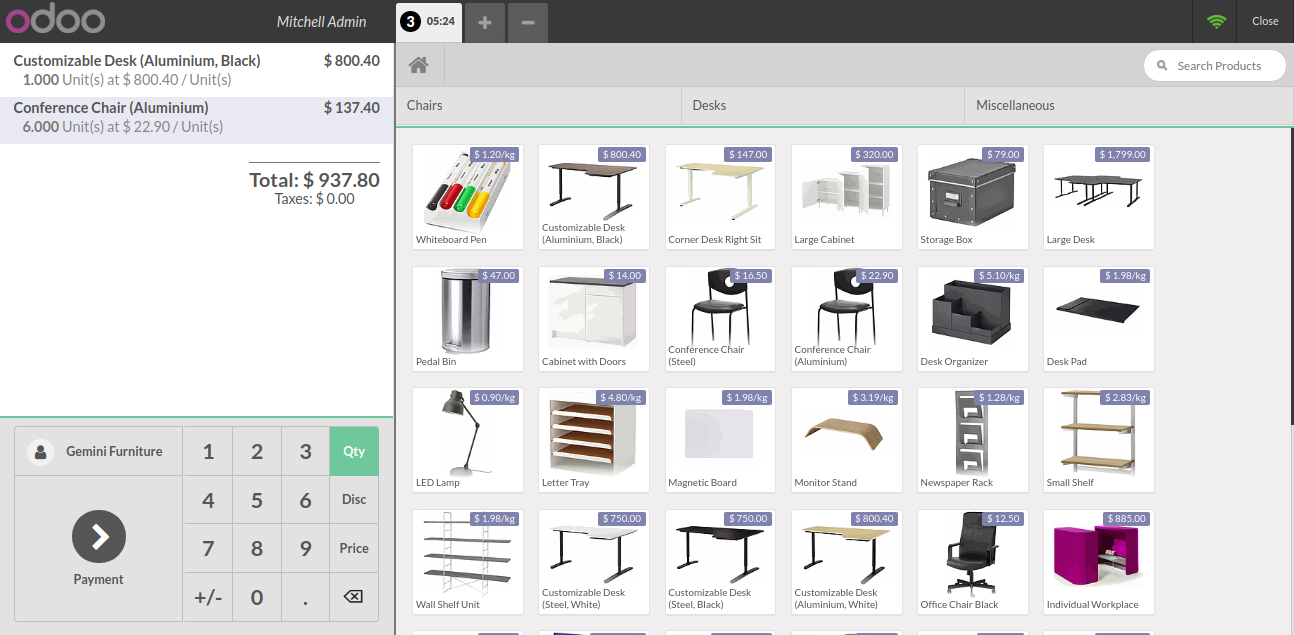Open the Desks category
1294x635 pixels.
(x=823, y=105)
